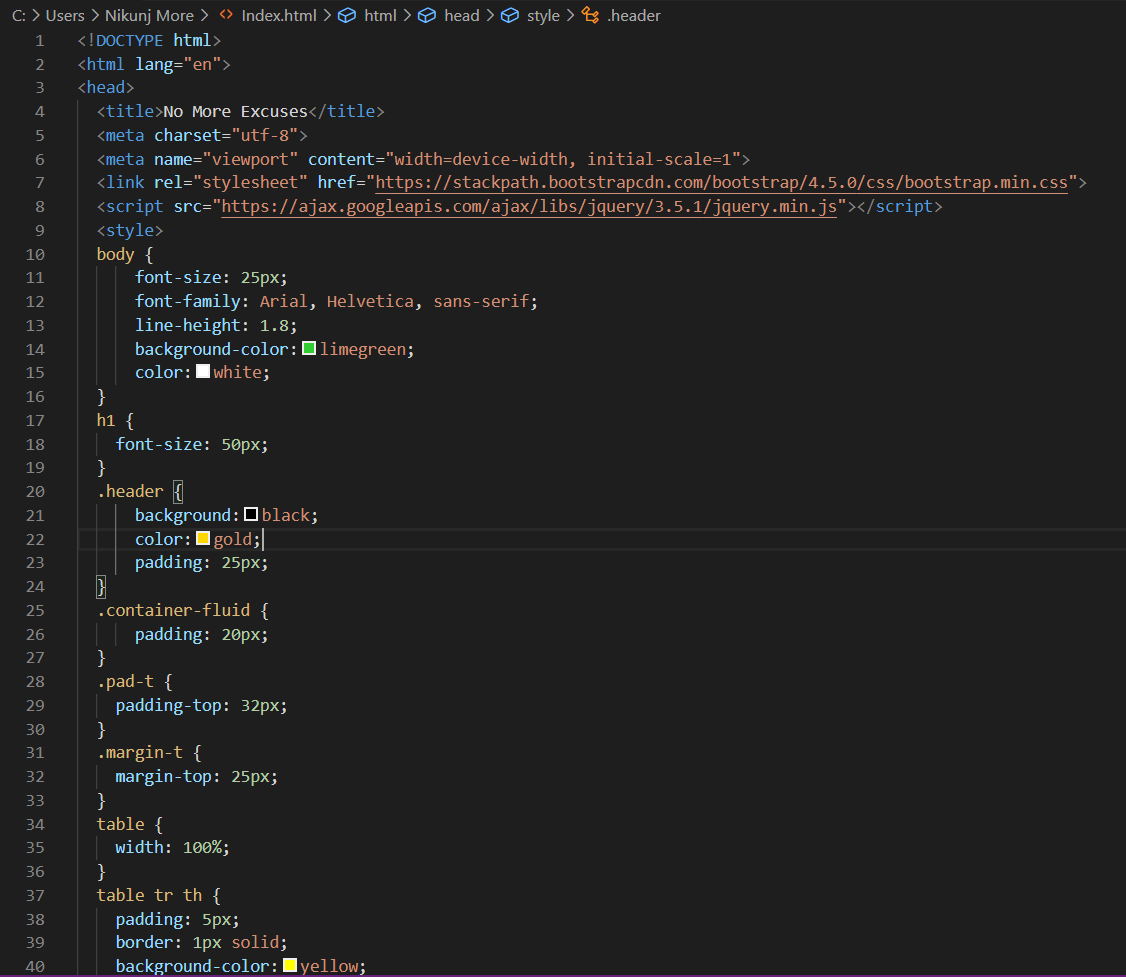
Task: Click the style element cube icon in breadcrumb
Action: (510, 15)
